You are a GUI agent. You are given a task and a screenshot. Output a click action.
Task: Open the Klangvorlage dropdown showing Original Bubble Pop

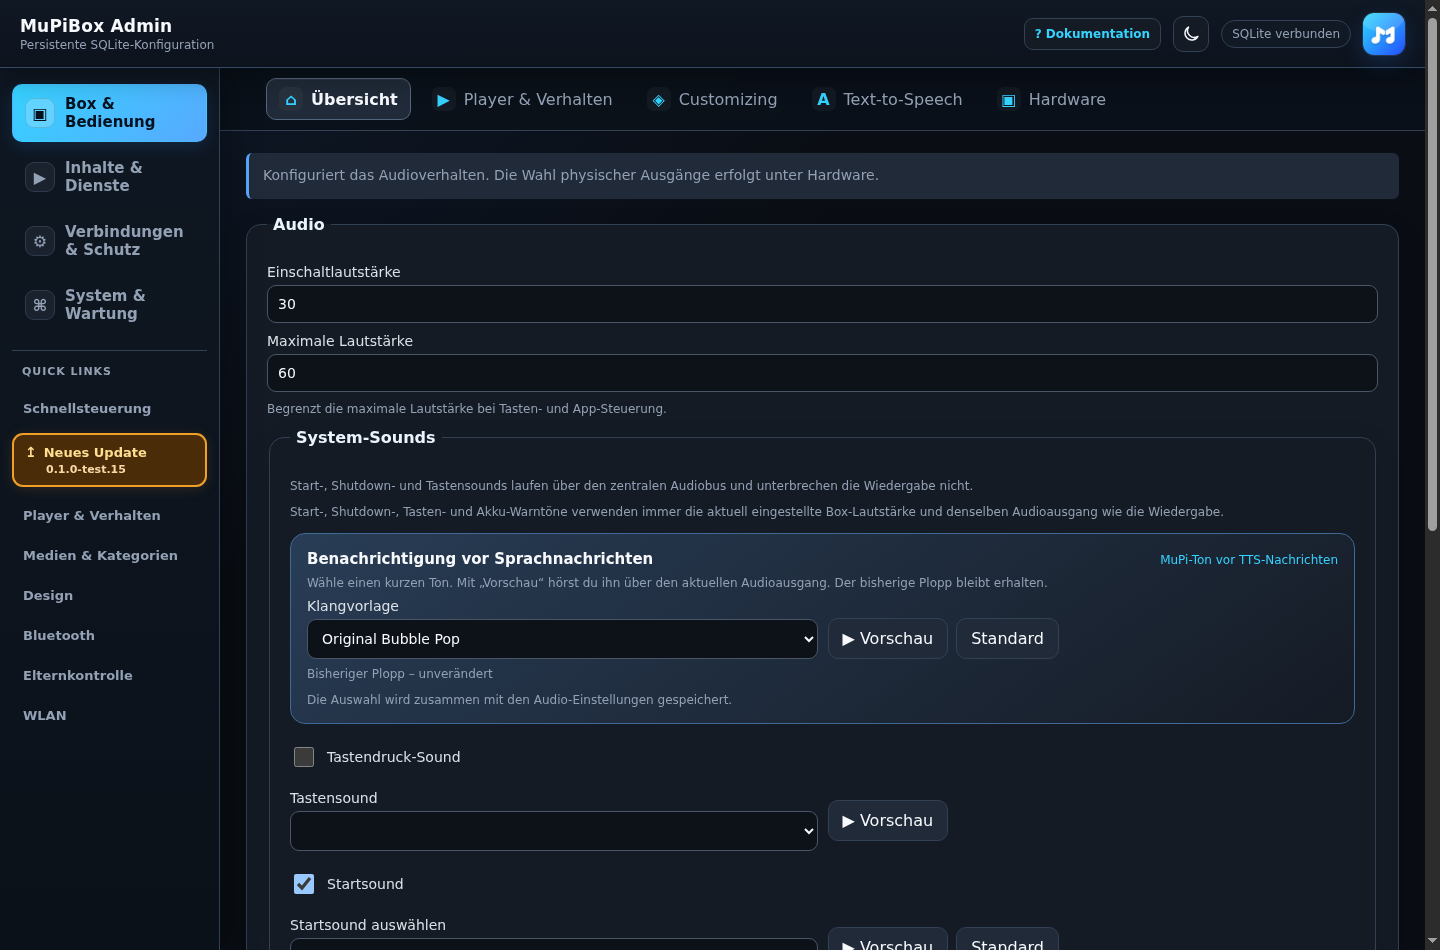pos(562,639)
